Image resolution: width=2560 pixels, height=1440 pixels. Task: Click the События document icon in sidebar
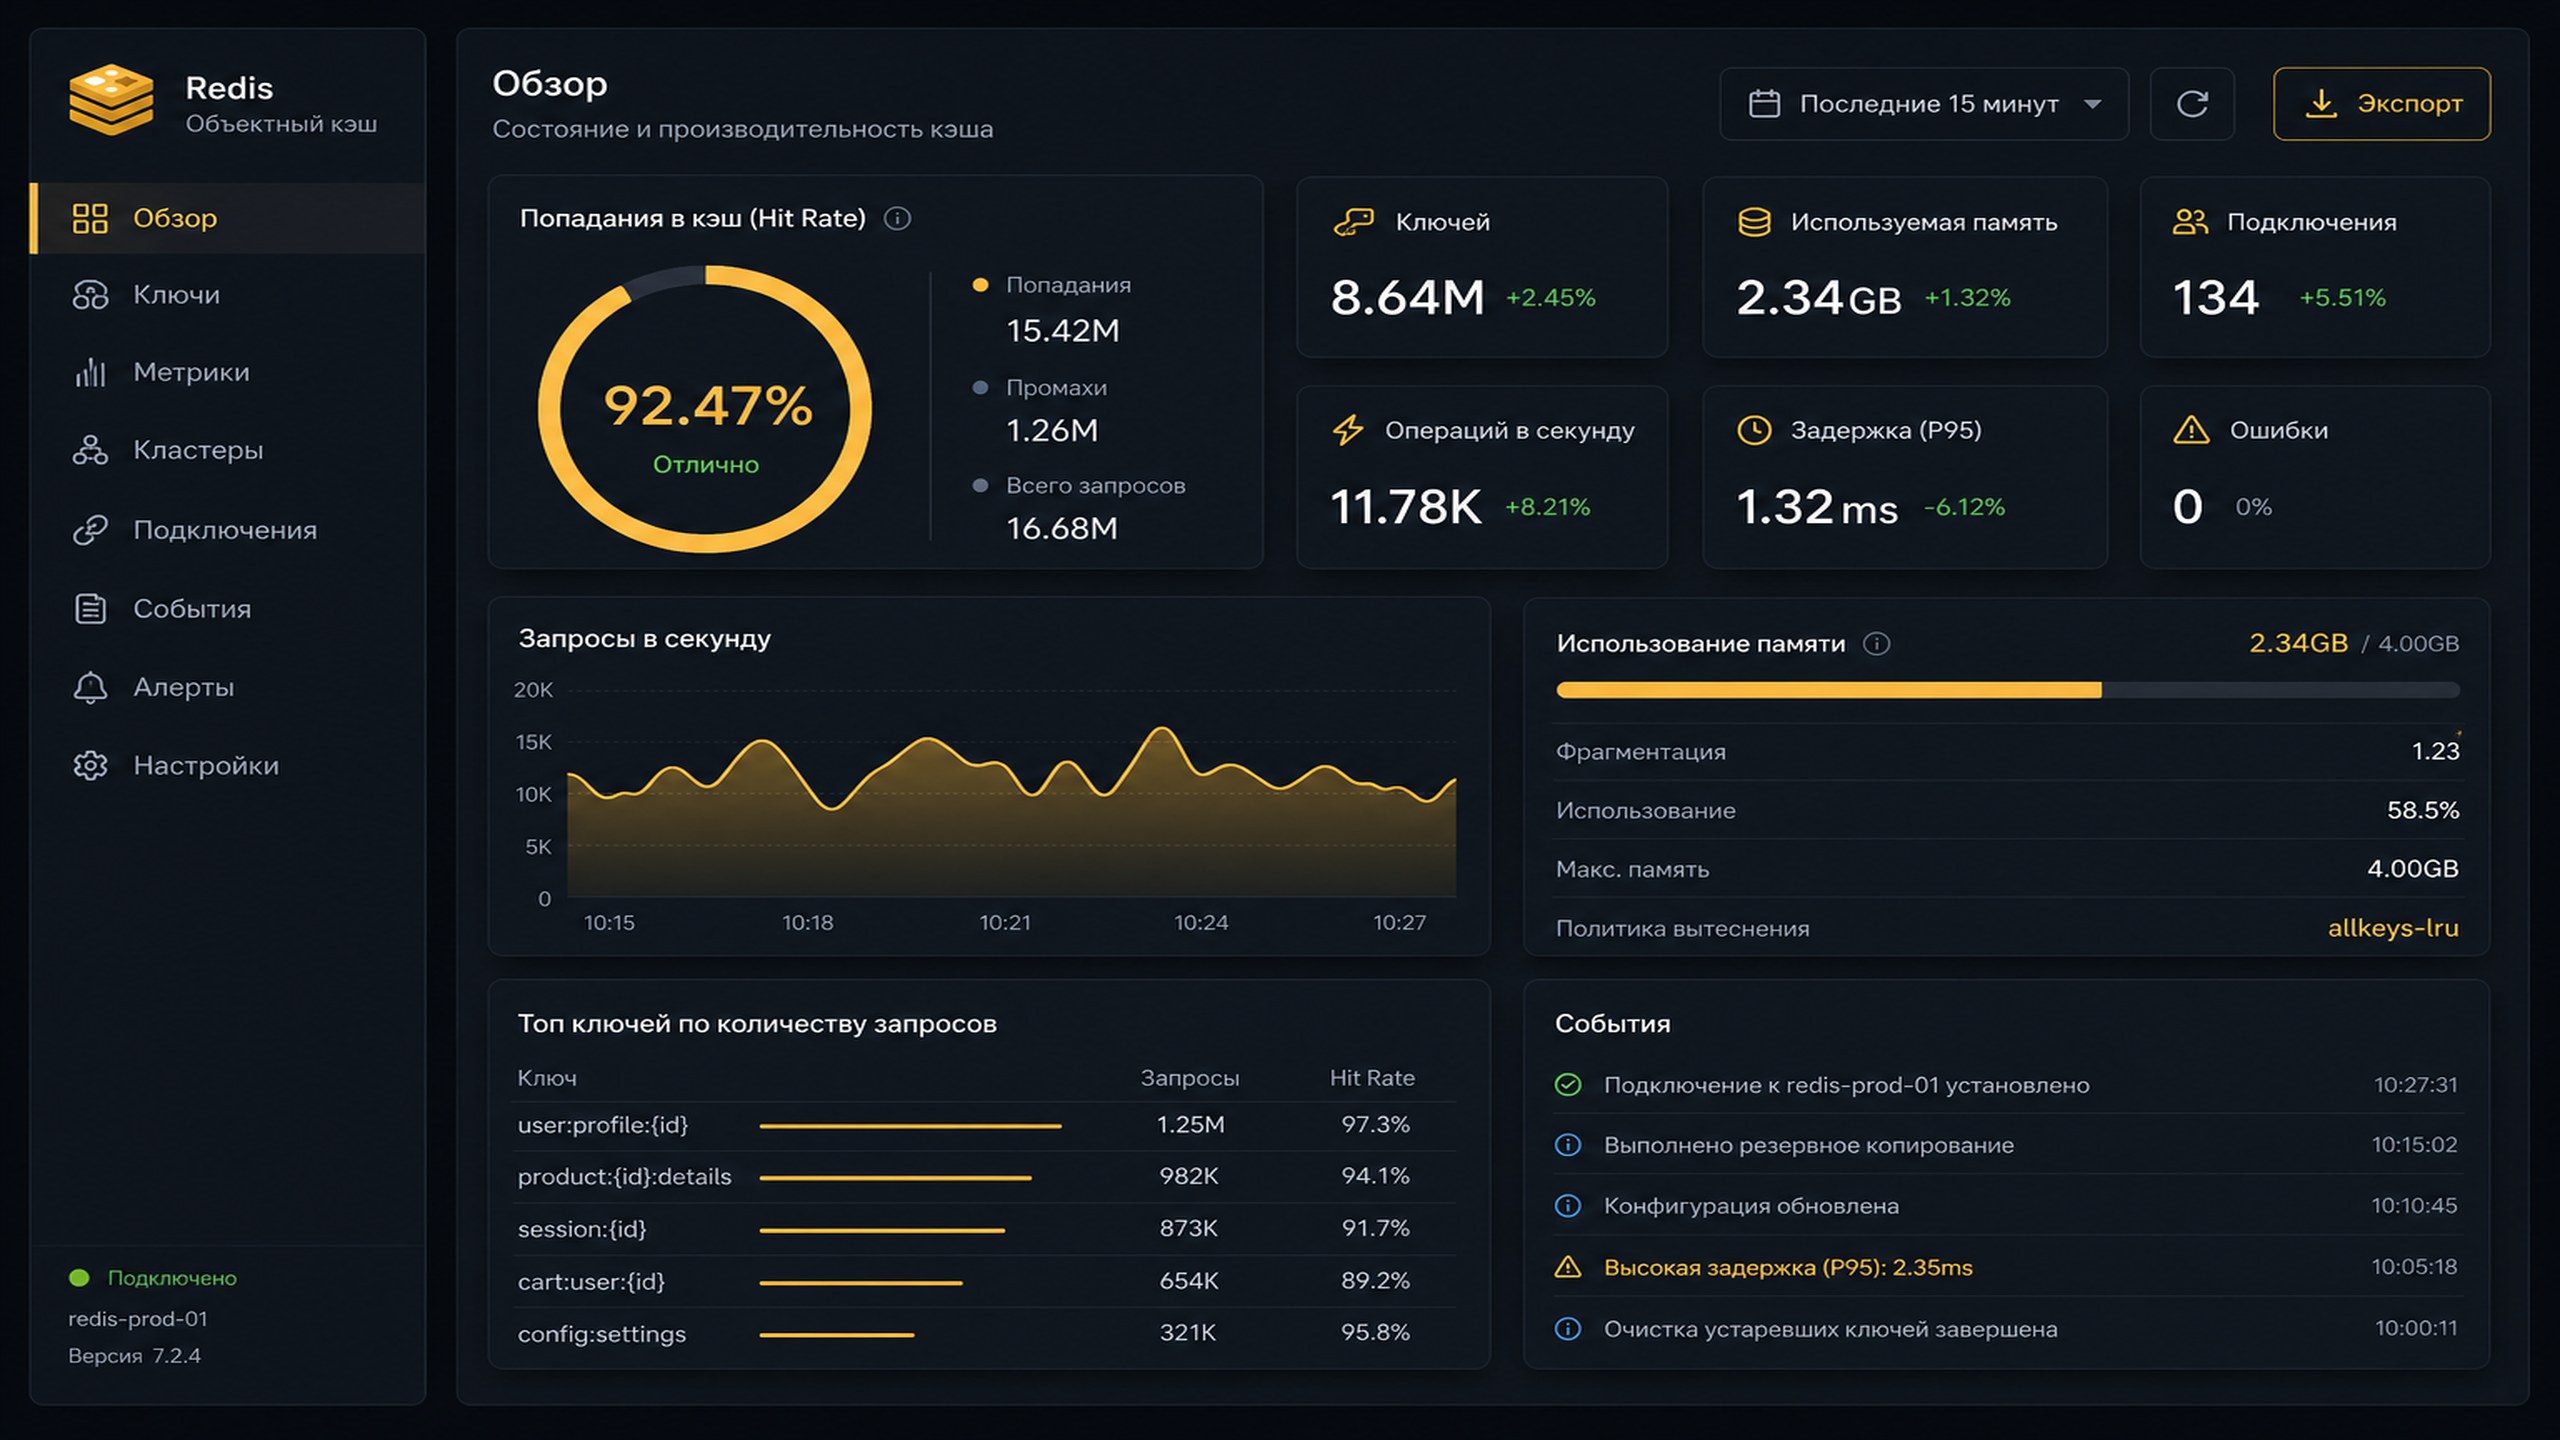pyautogui.click(x=90, y=608)
